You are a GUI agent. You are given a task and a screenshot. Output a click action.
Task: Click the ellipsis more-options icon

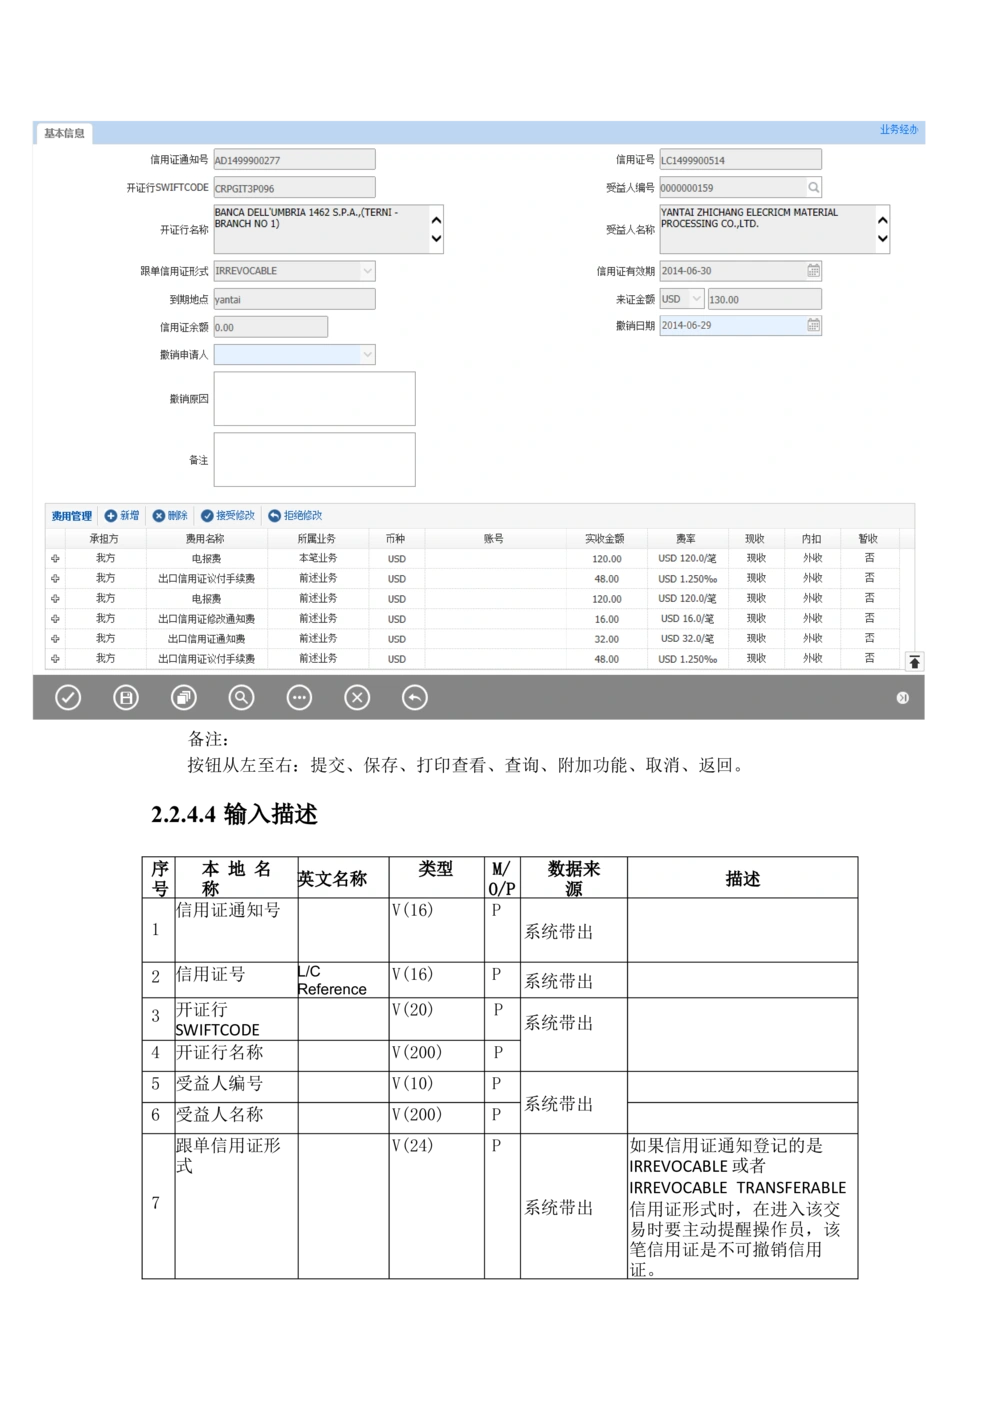(x=299, y=697)
